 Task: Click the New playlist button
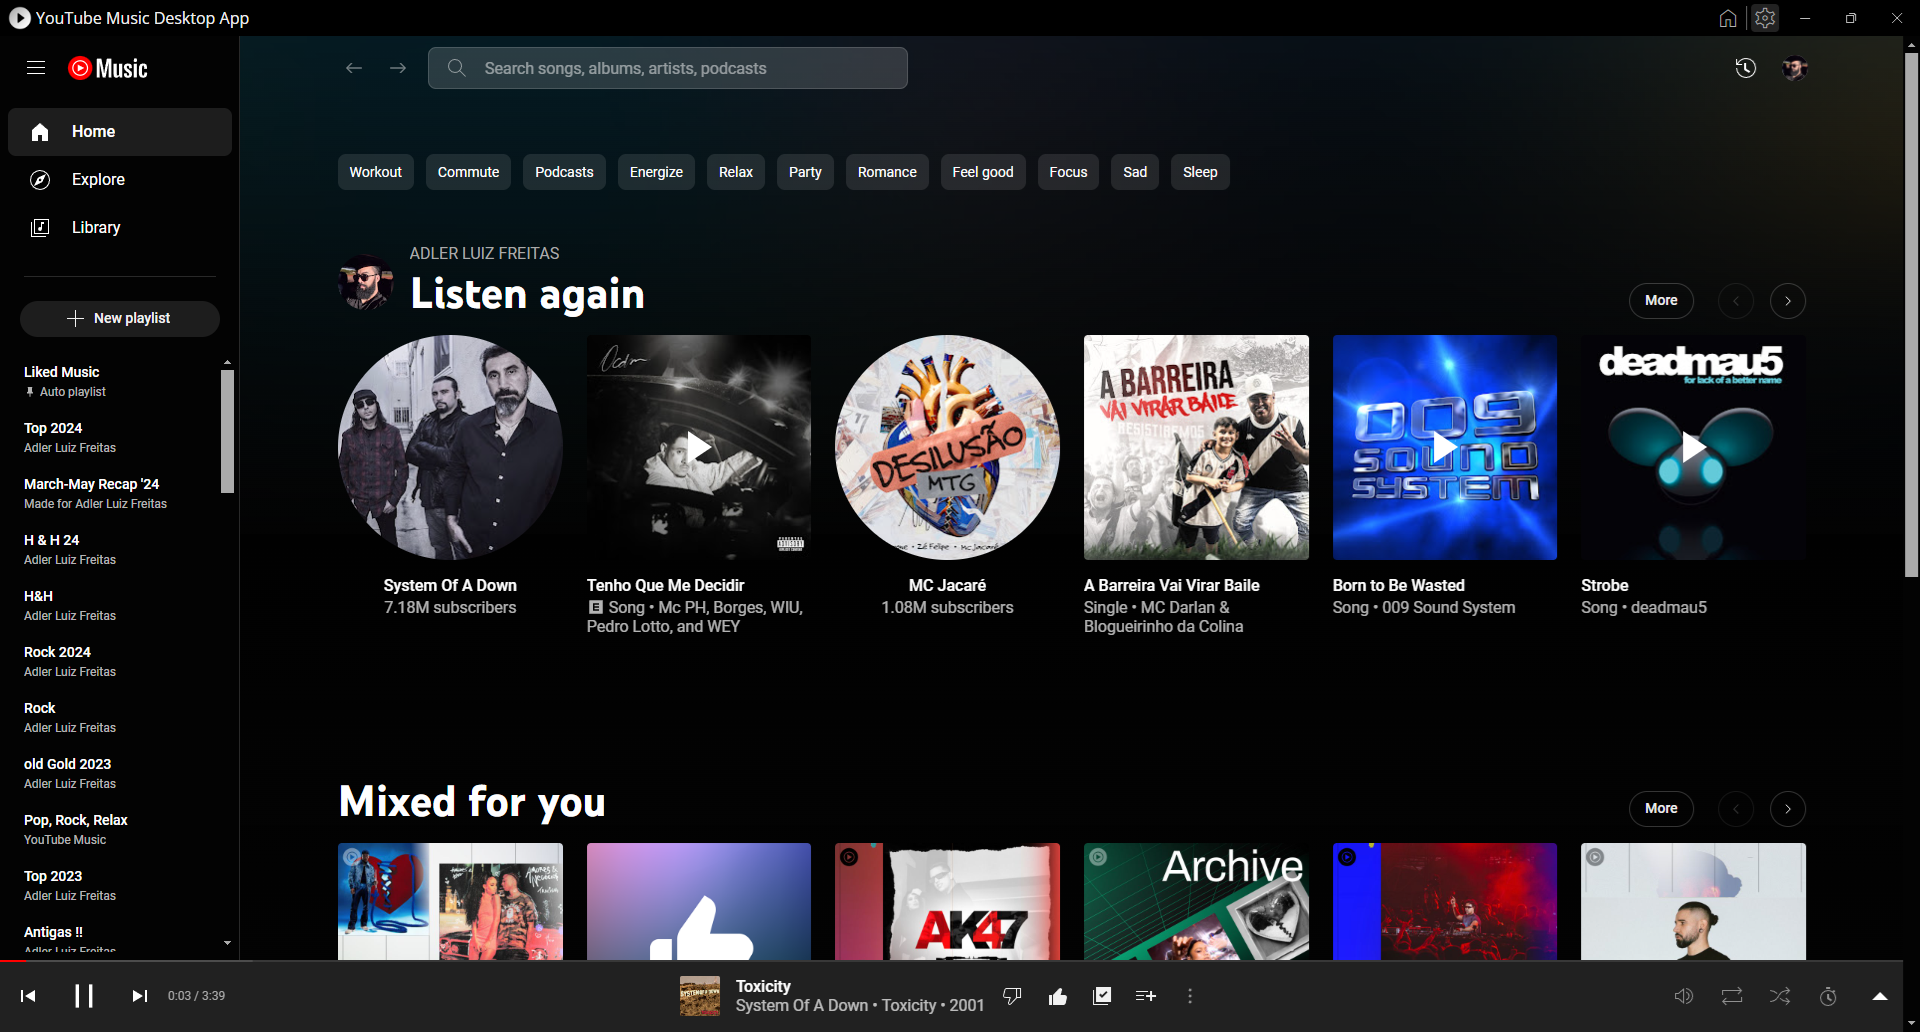(119, 318)
